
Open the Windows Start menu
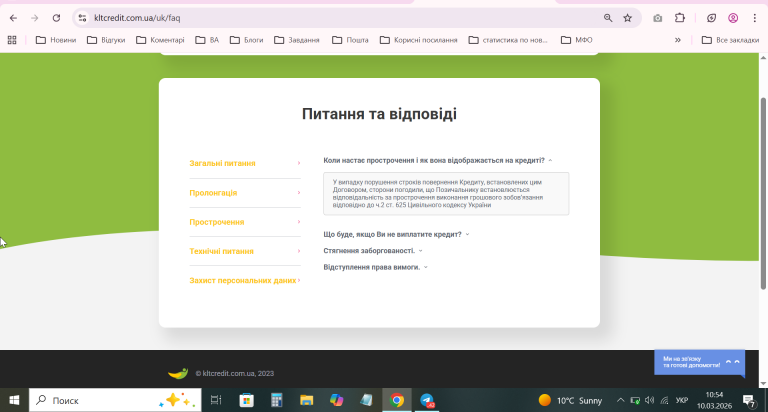(14, 400)
